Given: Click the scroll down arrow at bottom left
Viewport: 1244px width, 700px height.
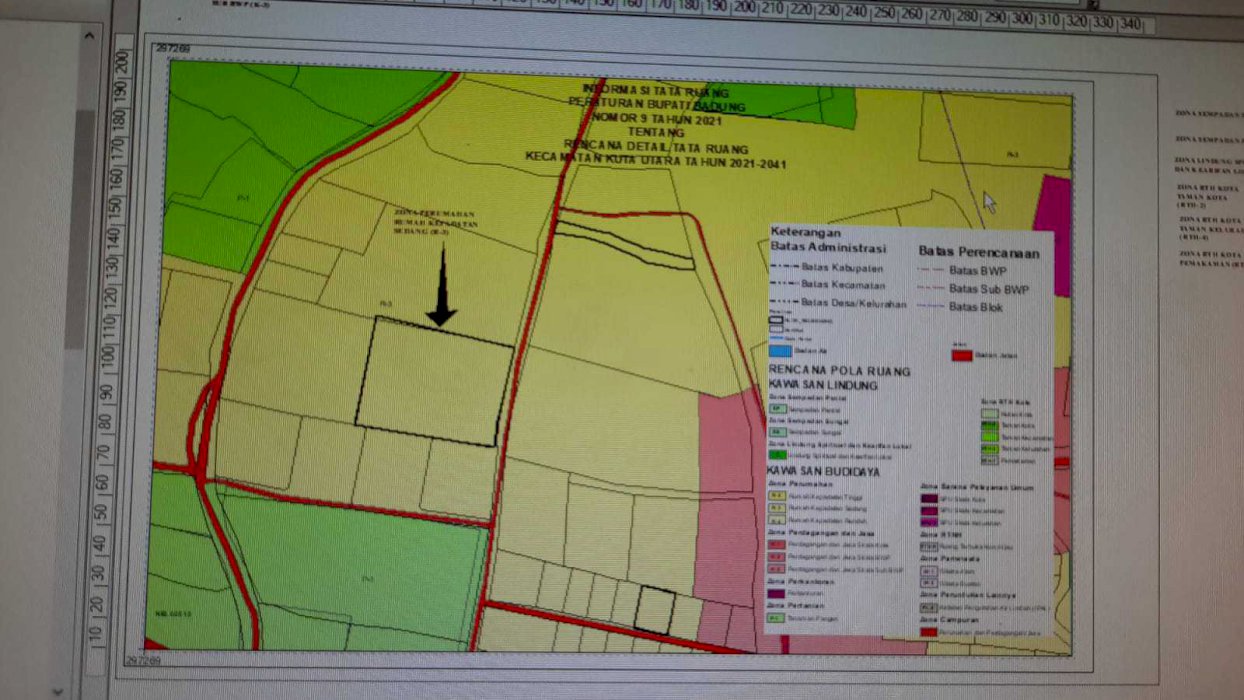Looking at the screenshot, I should [x=57, y=690].
